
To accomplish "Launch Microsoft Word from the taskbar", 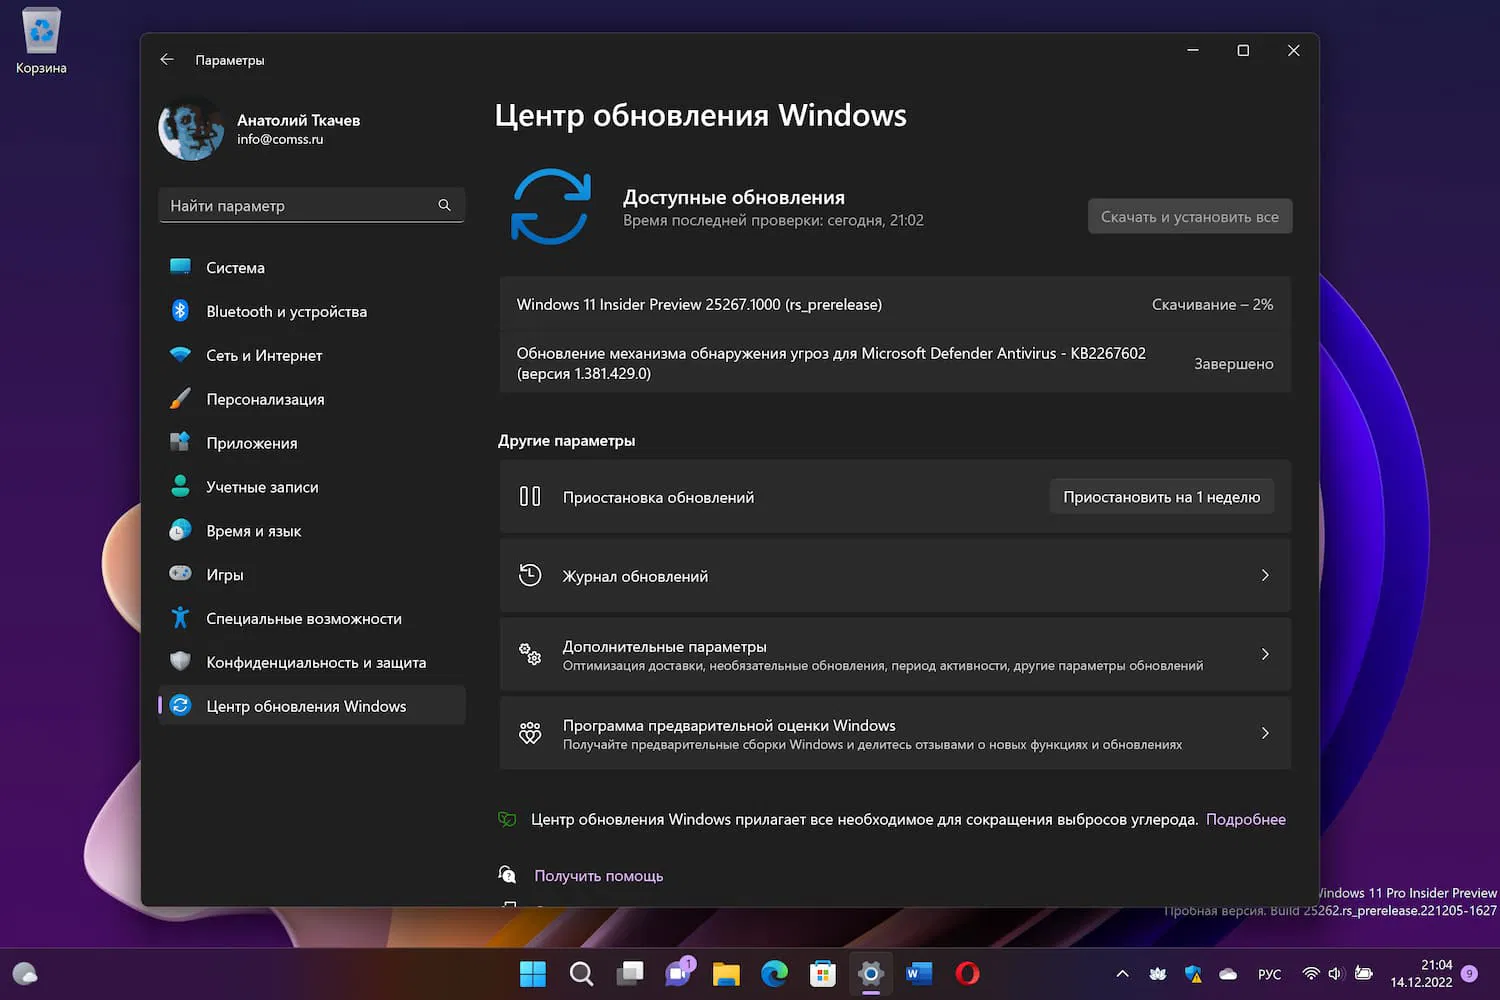I will 918,973.
